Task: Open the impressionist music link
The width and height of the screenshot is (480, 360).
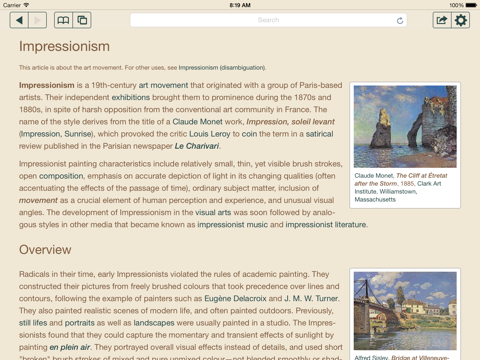Action: (232, 225)
